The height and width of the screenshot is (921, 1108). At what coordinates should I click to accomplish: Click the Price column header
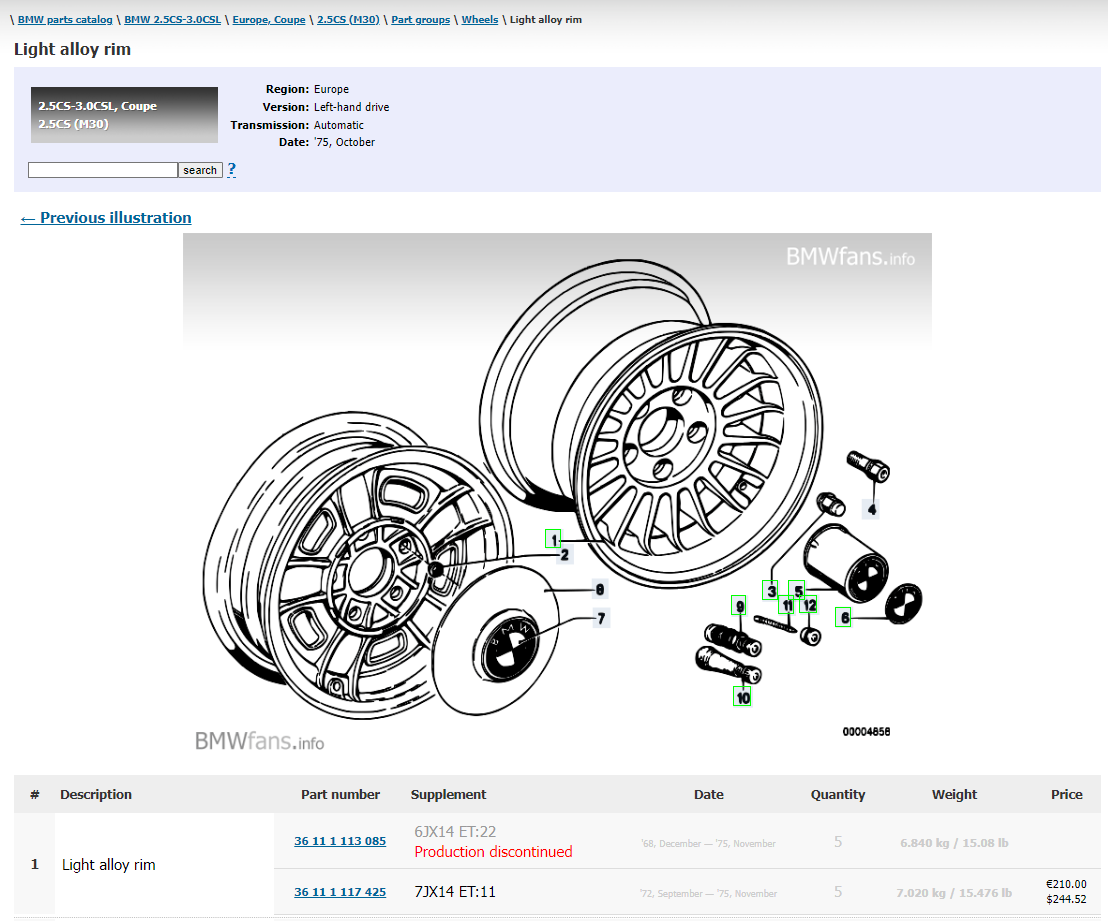point(1067,794)
